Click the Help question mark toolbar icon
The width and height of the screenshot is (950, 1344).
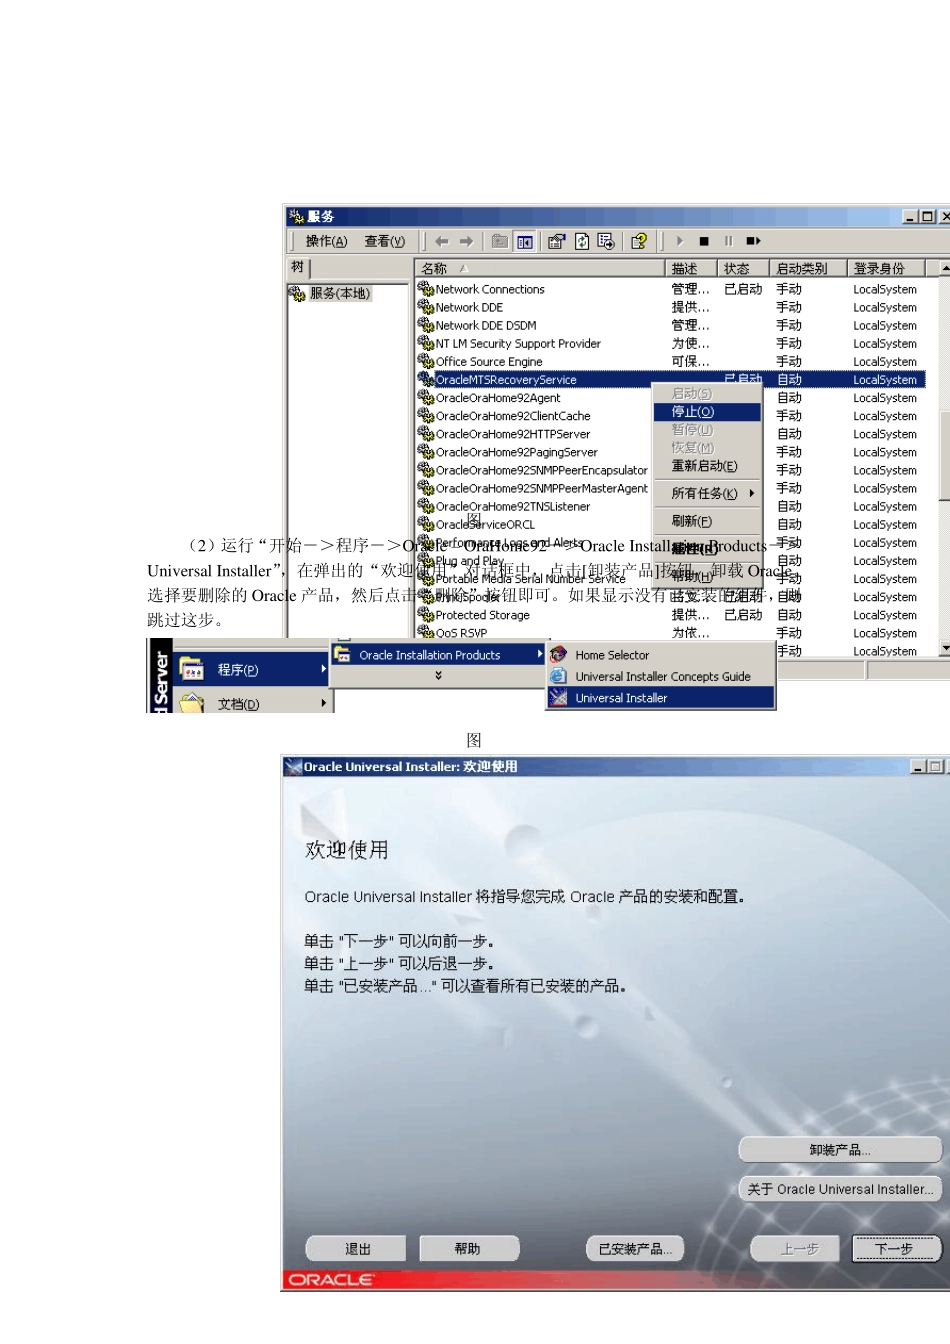click(639, 241)
